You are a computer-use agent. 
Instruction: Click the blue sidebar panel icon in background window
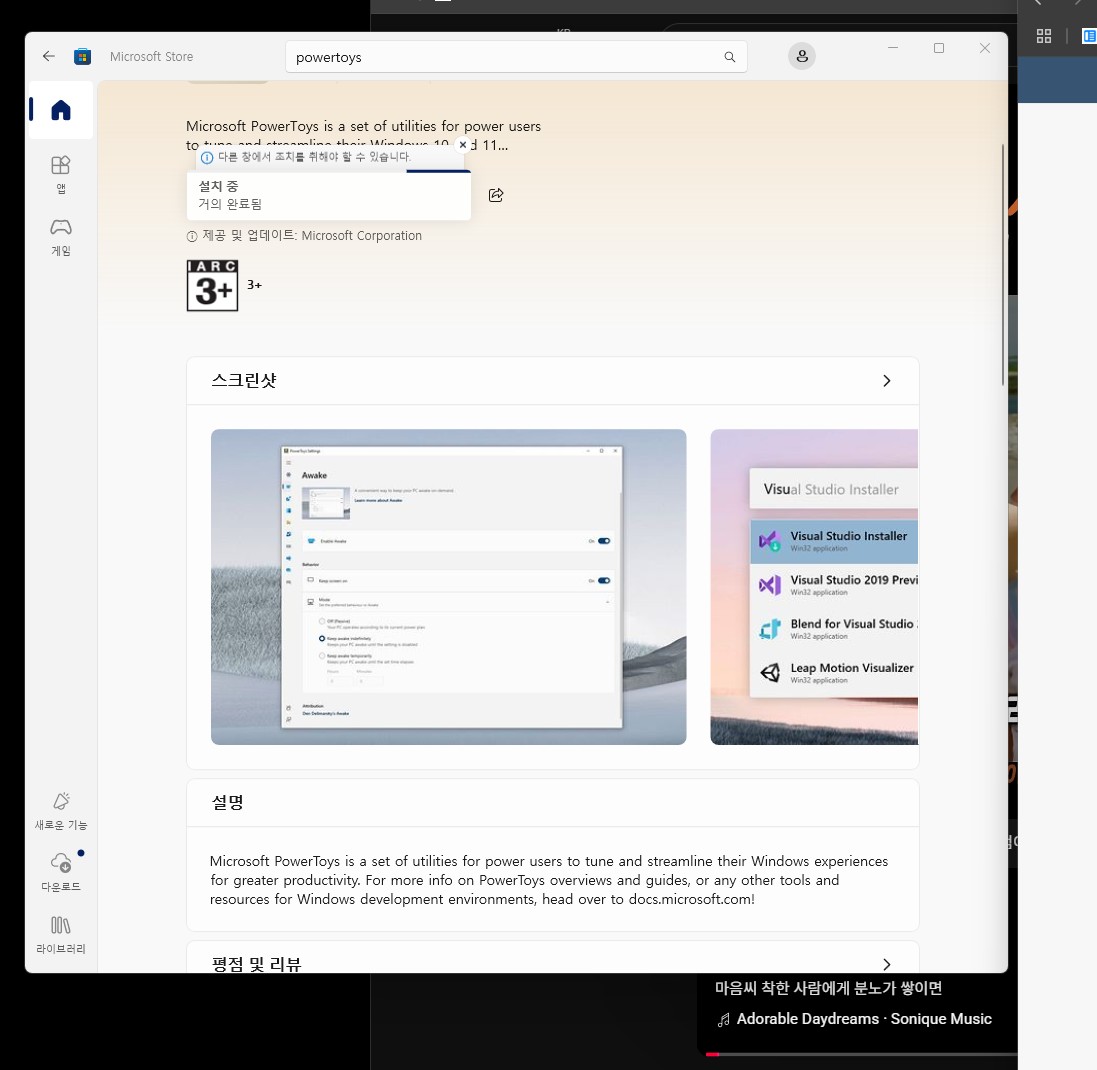coord(1089,36)
